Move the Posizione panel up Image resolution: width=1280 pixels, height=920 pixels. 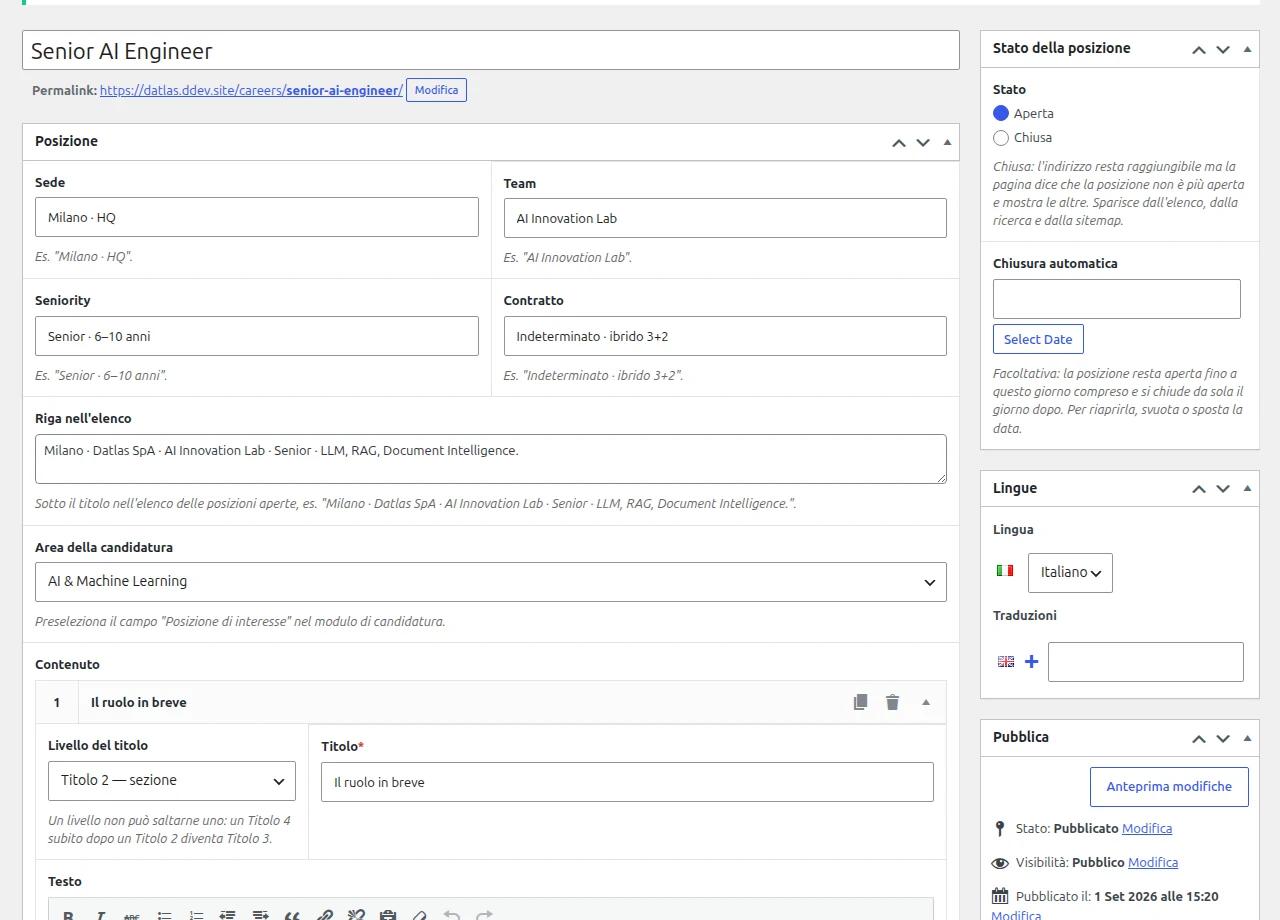898,142
